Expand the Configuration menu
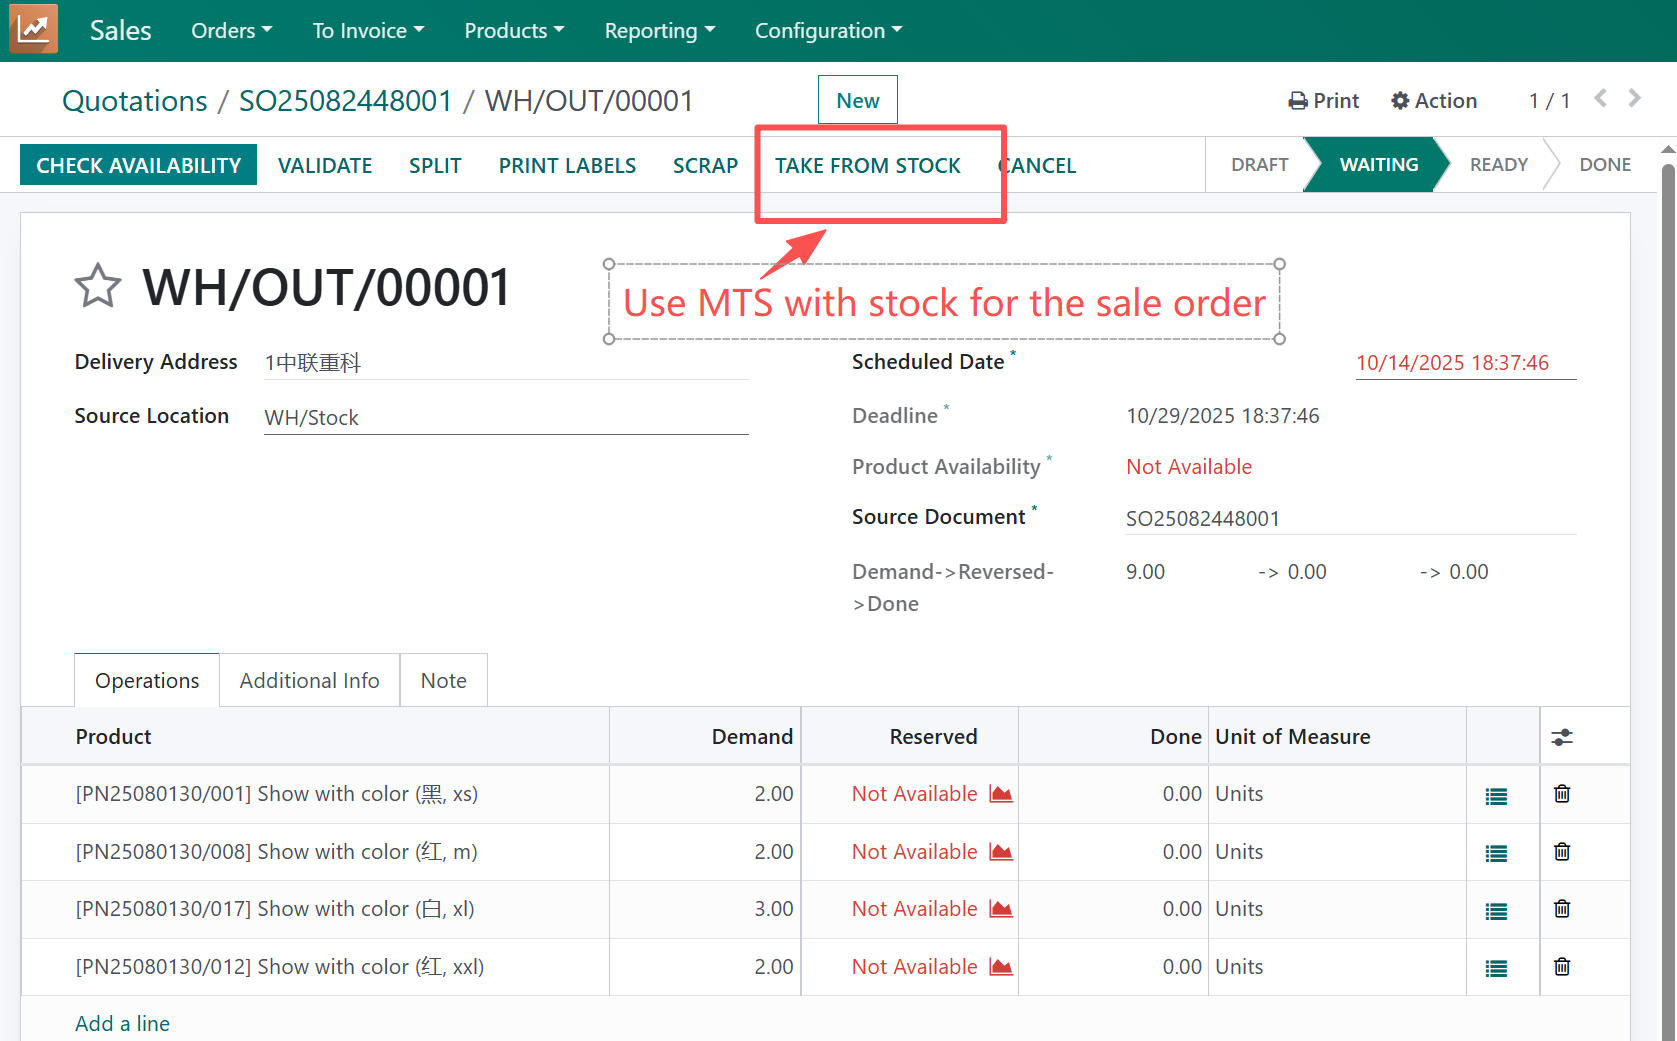 point(827,31)
